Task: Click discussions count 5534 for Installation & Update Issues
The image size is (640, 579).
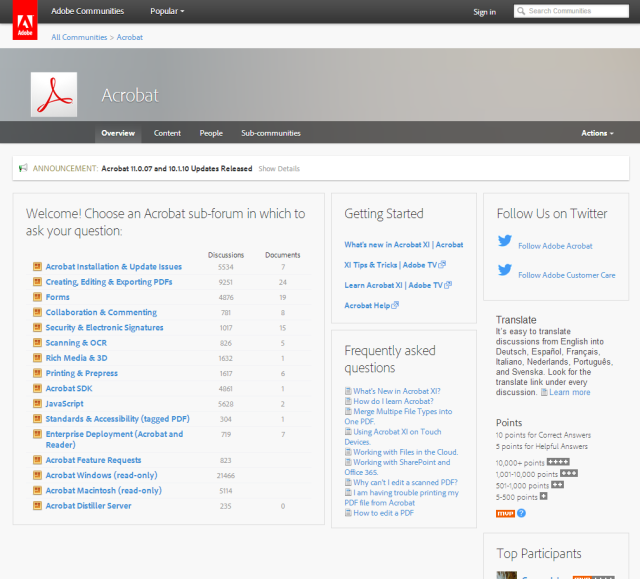Action: click(226, 267)
